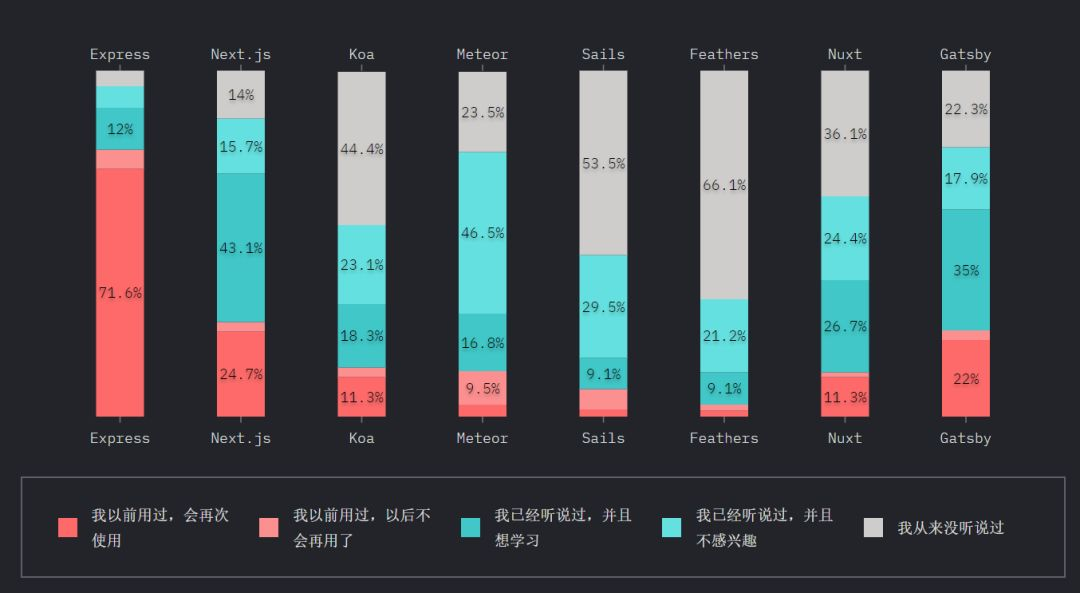Click the legend text '我以前用过，会再次使用'
The image size is (1080, 593).
tap(160, 528)
